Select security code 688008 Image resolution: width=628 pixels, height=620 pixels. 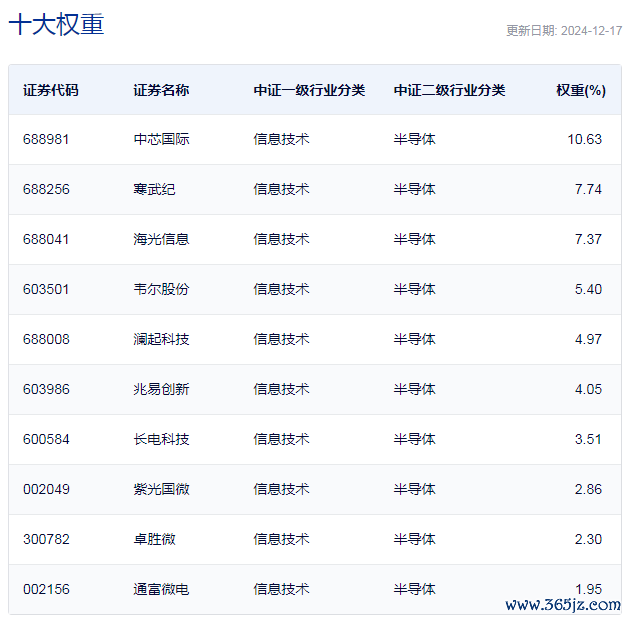[46, 339]
